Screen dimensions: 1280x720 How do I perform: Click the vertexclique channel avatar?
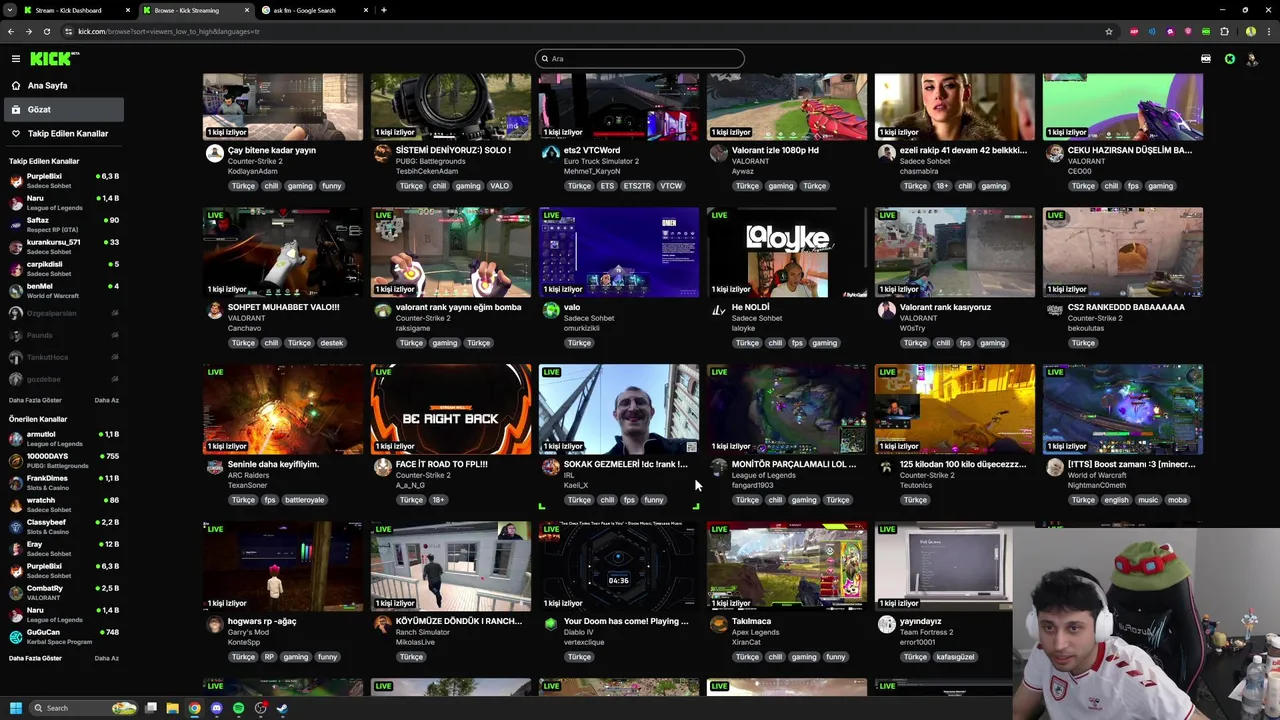[x=550, y=624]
